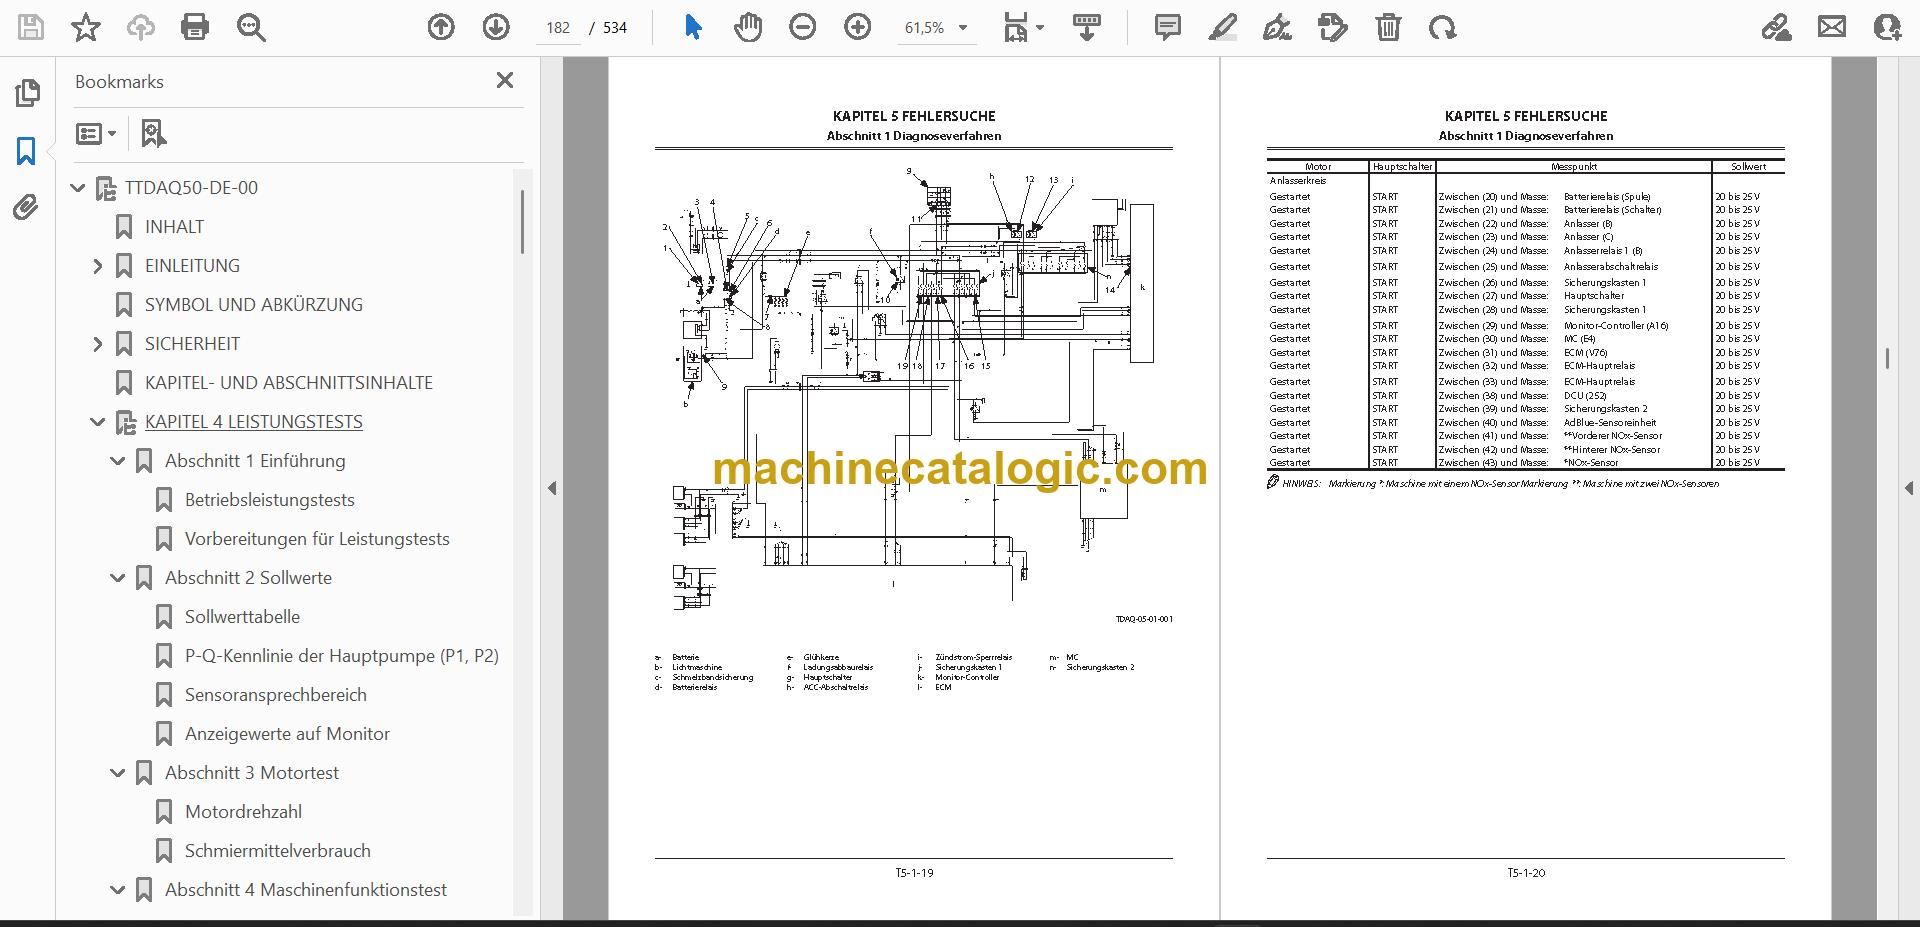This screenshot has width=1920, height=927.
Task: Open the highlight pen tool
Action: (x=1222, y=27)
